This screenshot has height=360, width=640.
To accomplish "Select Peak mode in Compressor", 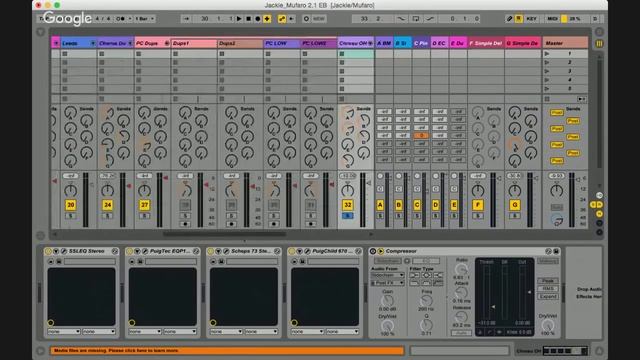I will point(548,280).
